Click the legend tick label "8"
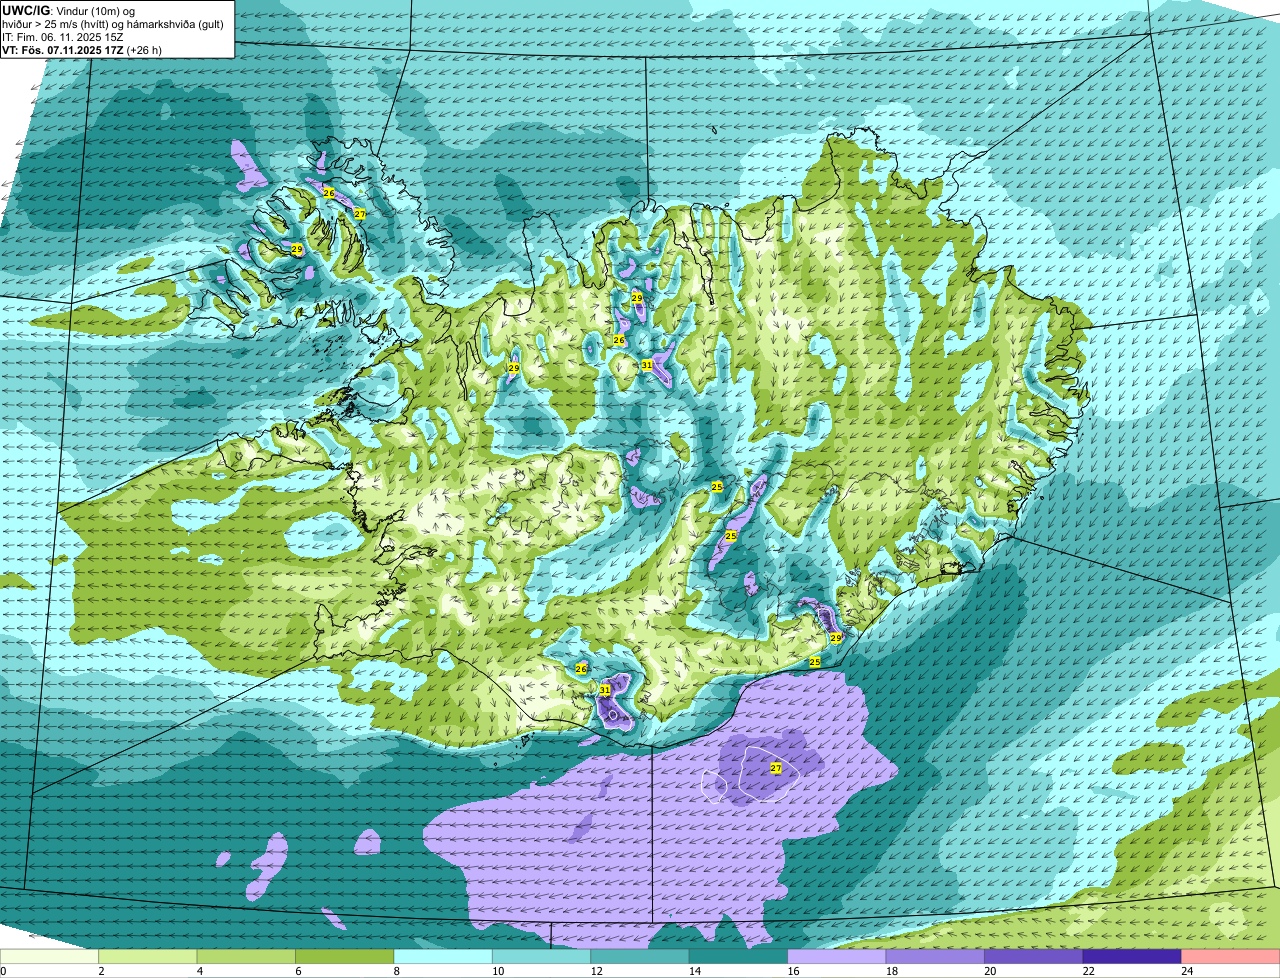 pos(396,971)
